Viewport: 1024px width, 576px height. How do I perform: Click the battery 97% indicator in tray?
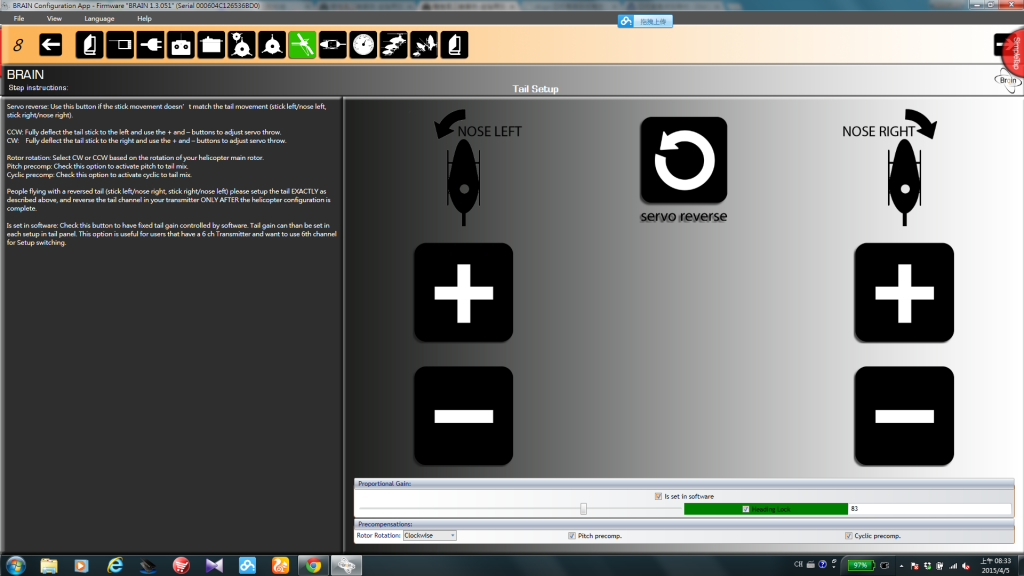click(x=862, y=565)
